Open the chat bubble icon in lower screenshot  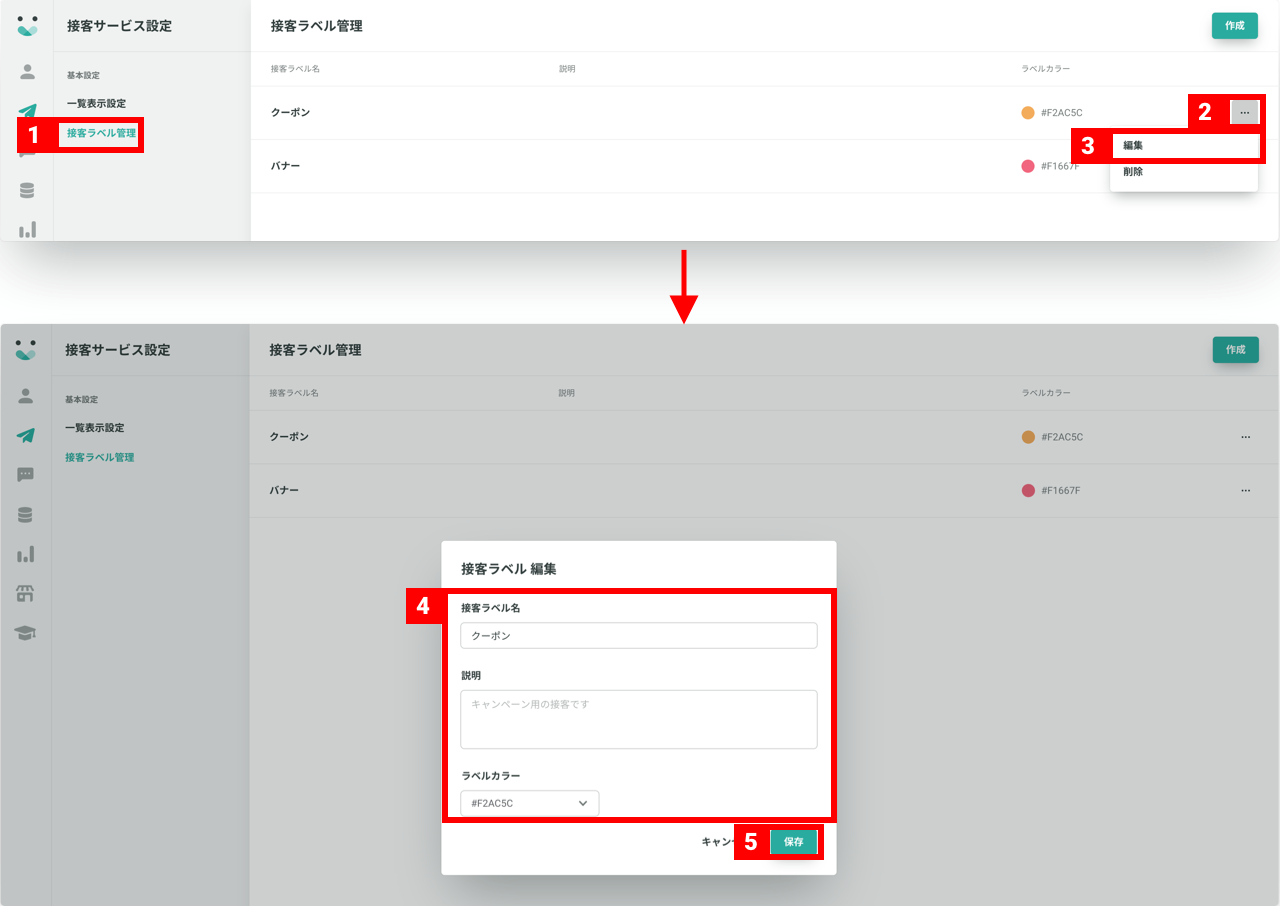(x=26, y=475)
